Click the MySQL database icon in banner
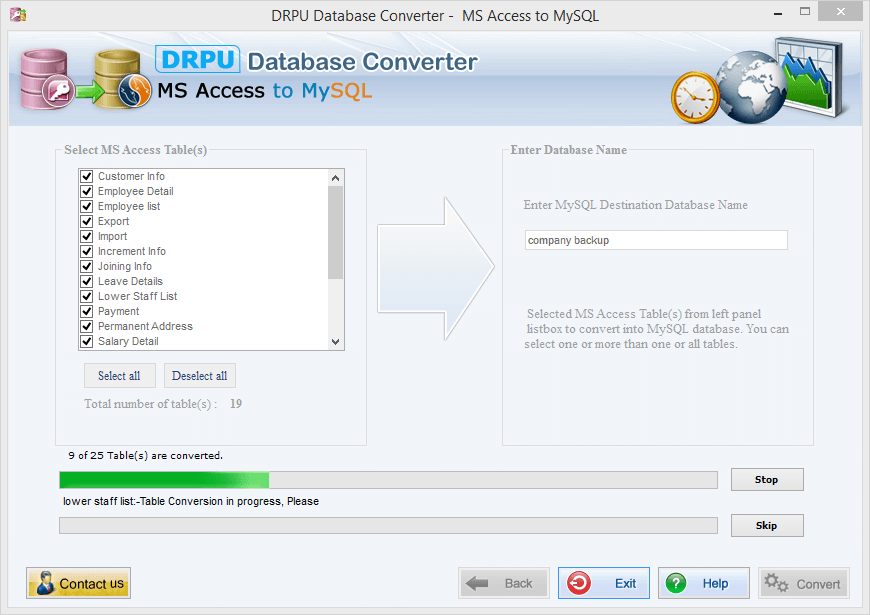Image resolution: width=870 pixels, height=615 pixels. coord(123,79)
